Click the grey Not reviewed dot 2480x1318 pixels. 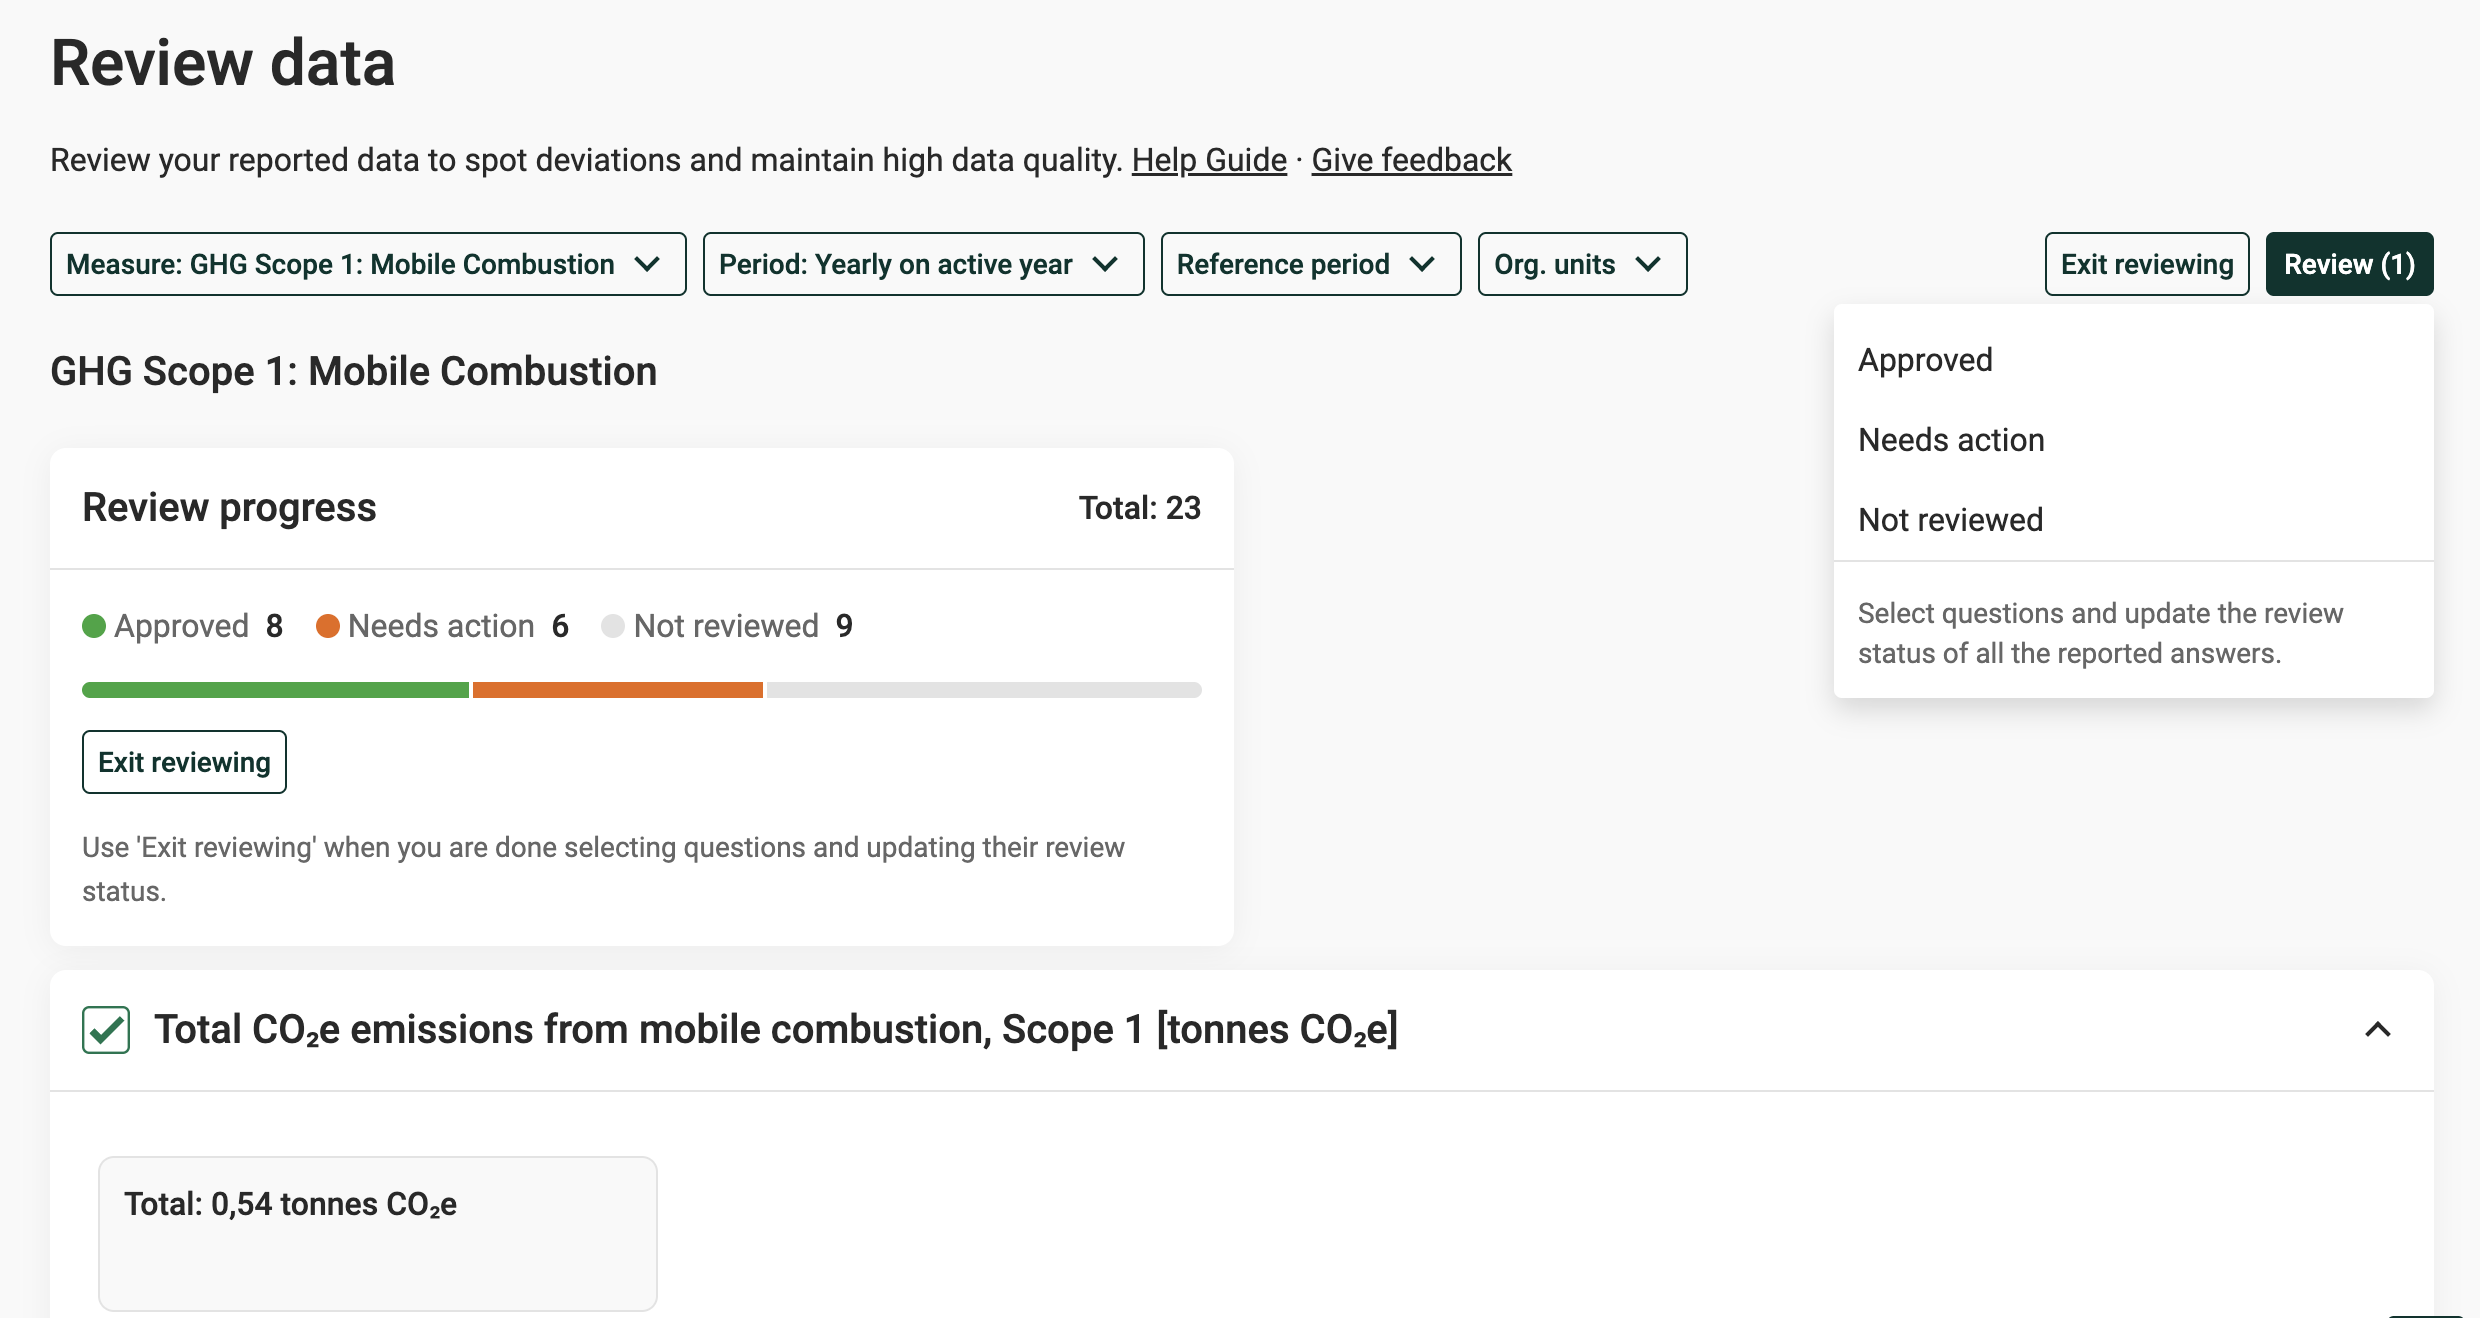point(613,626)
